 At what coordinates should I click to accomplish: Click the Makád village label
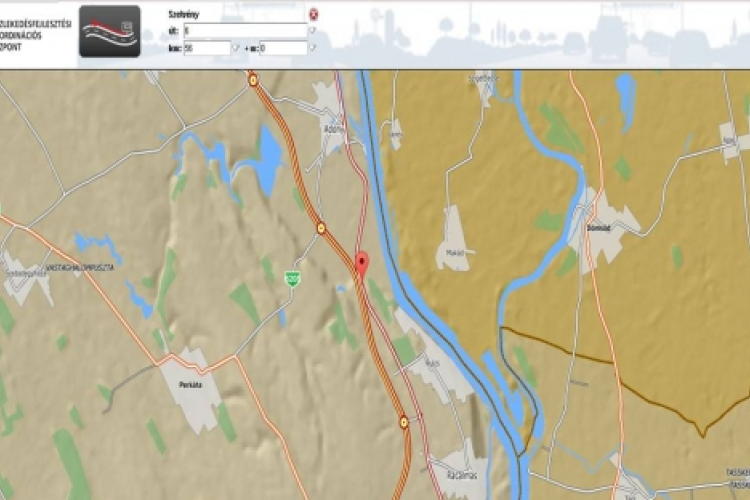pyautogui.click(x=454, y=252)
